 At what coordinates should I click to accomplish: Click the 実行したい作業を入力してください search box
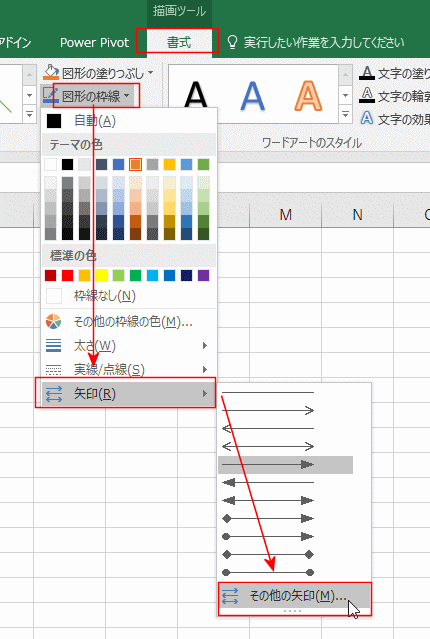[x=324, y=42]
